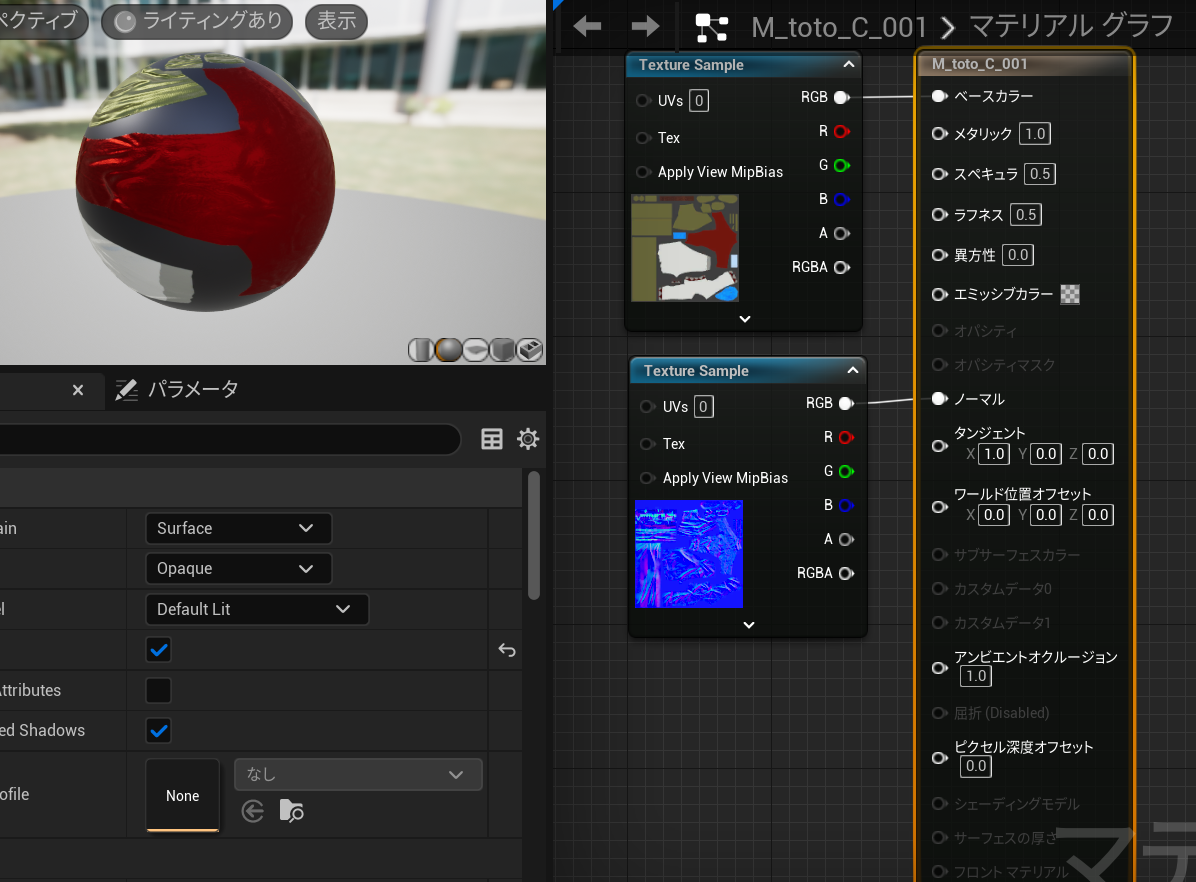
Task: Open the Opaque blend mode dropdown
Action: pyautogui.click(x=238, y=568)
